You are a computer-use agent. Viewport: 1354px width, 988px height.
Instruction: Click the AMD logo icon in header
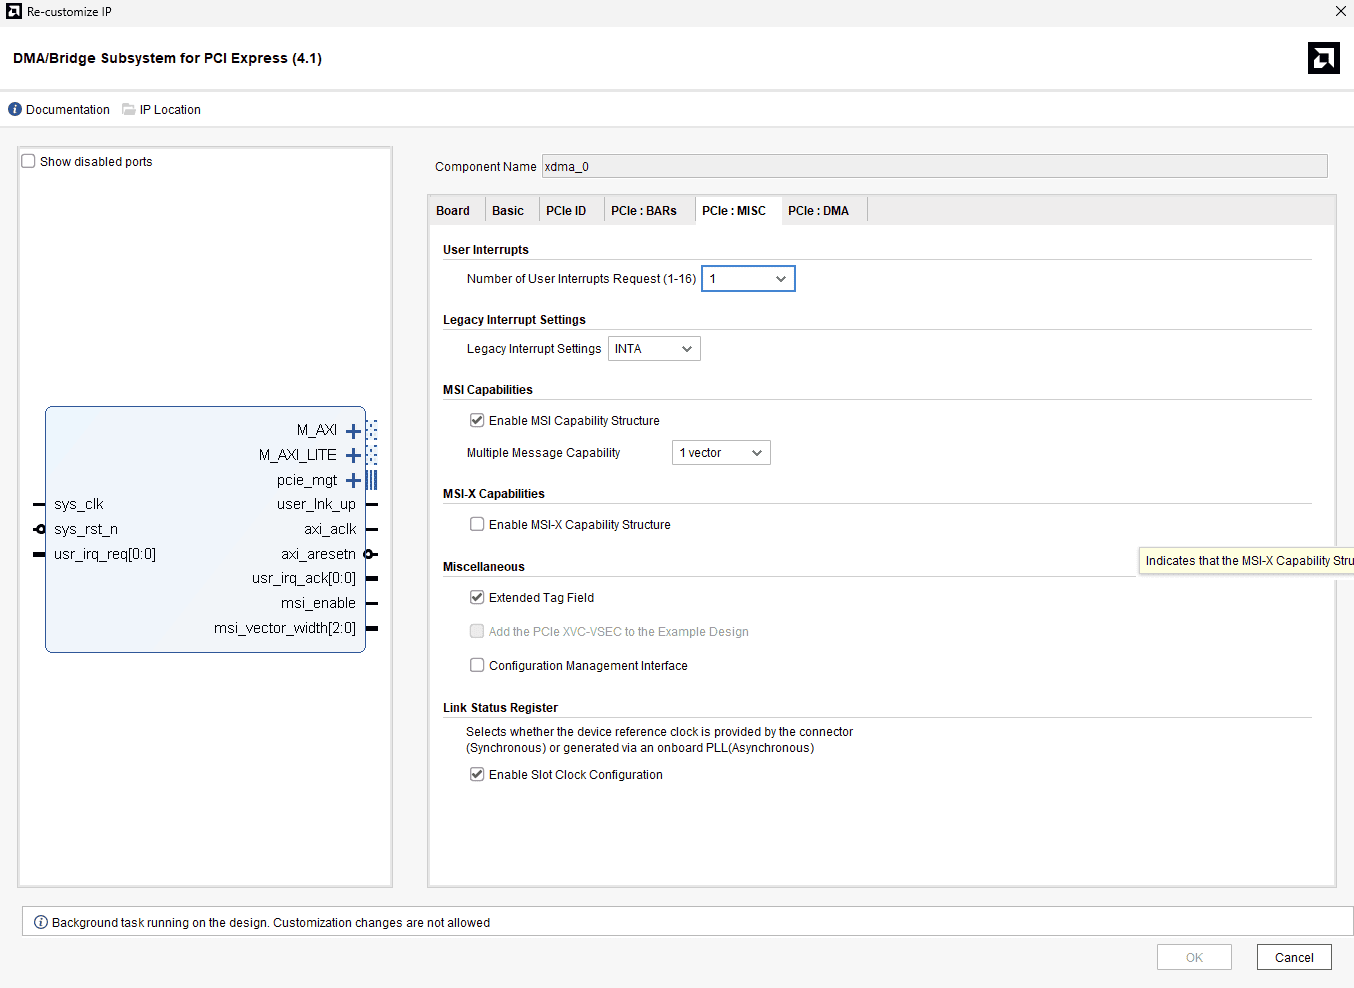tap(1323, 58)
